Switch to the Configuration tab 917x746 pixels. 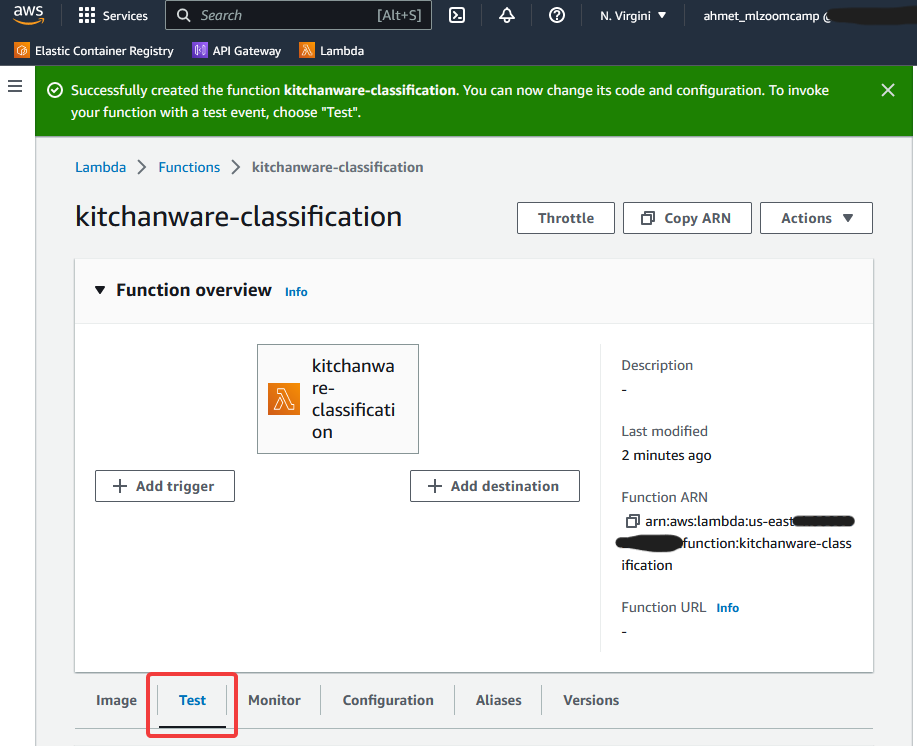point(388,700)
